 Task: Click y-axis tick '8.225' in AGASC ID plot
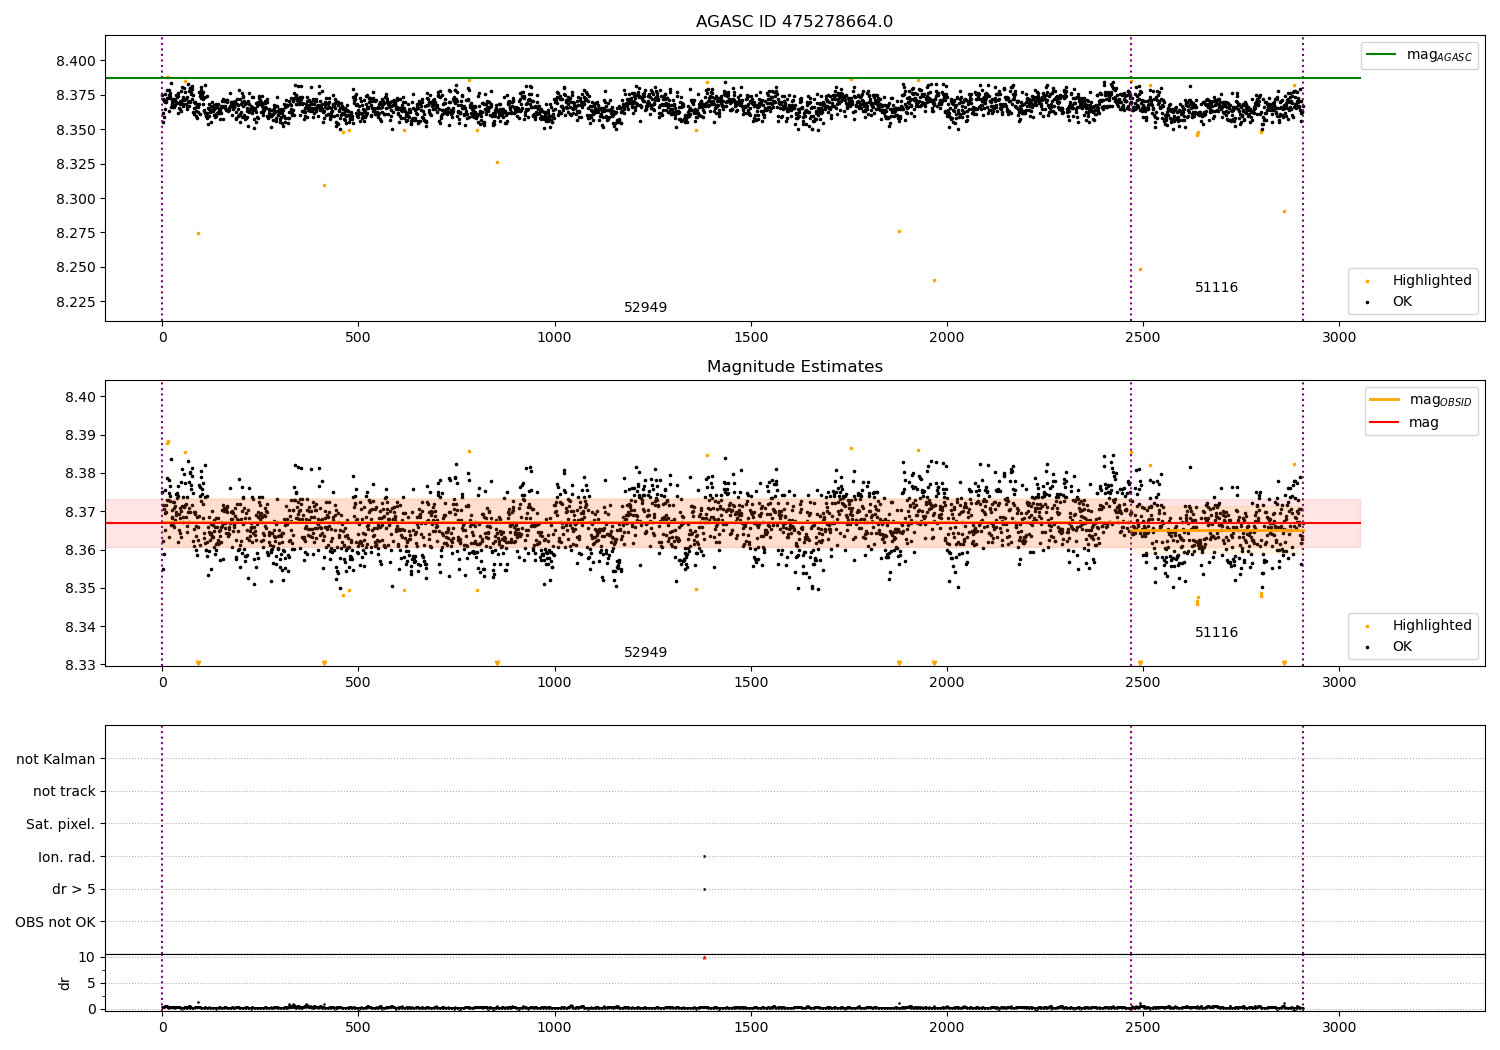click(76, 302)
